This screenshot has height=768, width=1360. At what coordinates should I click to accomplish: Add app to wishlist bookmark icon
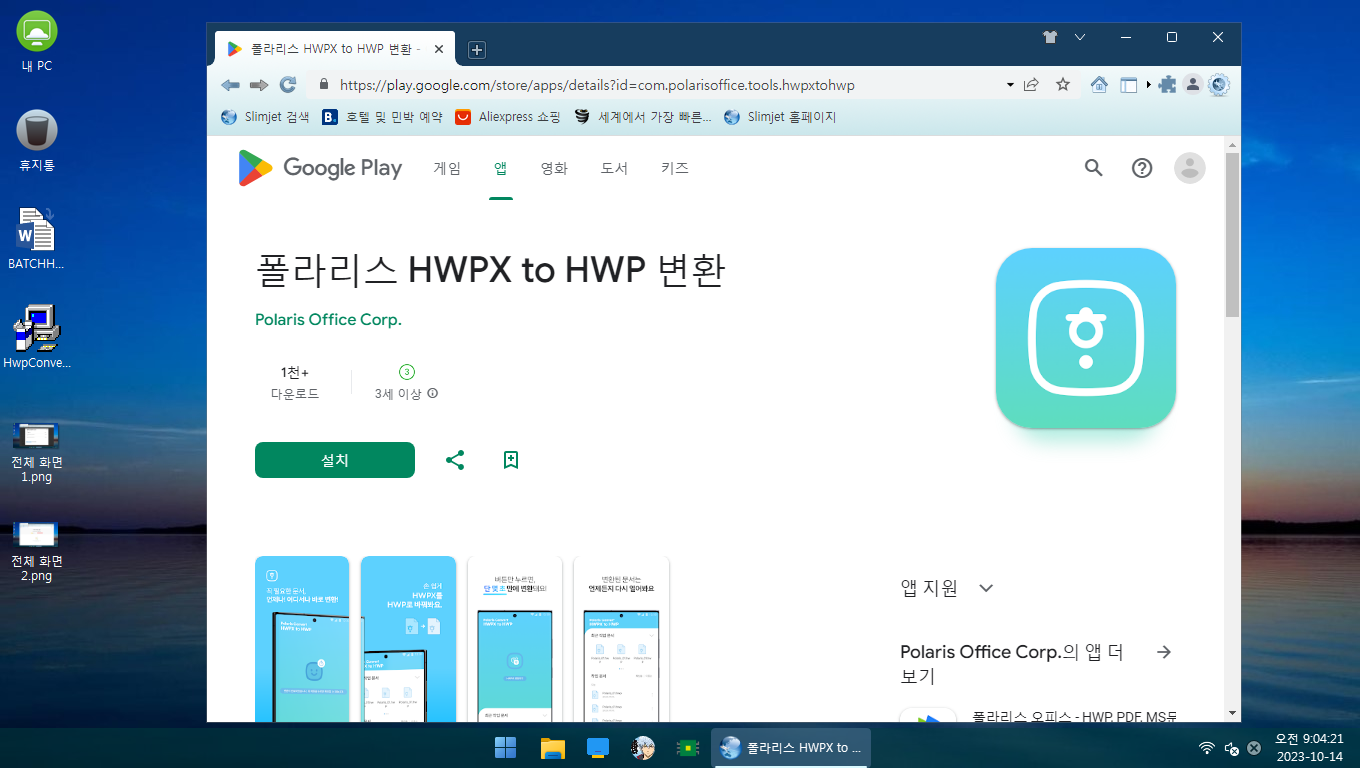(x=511, y=460)
